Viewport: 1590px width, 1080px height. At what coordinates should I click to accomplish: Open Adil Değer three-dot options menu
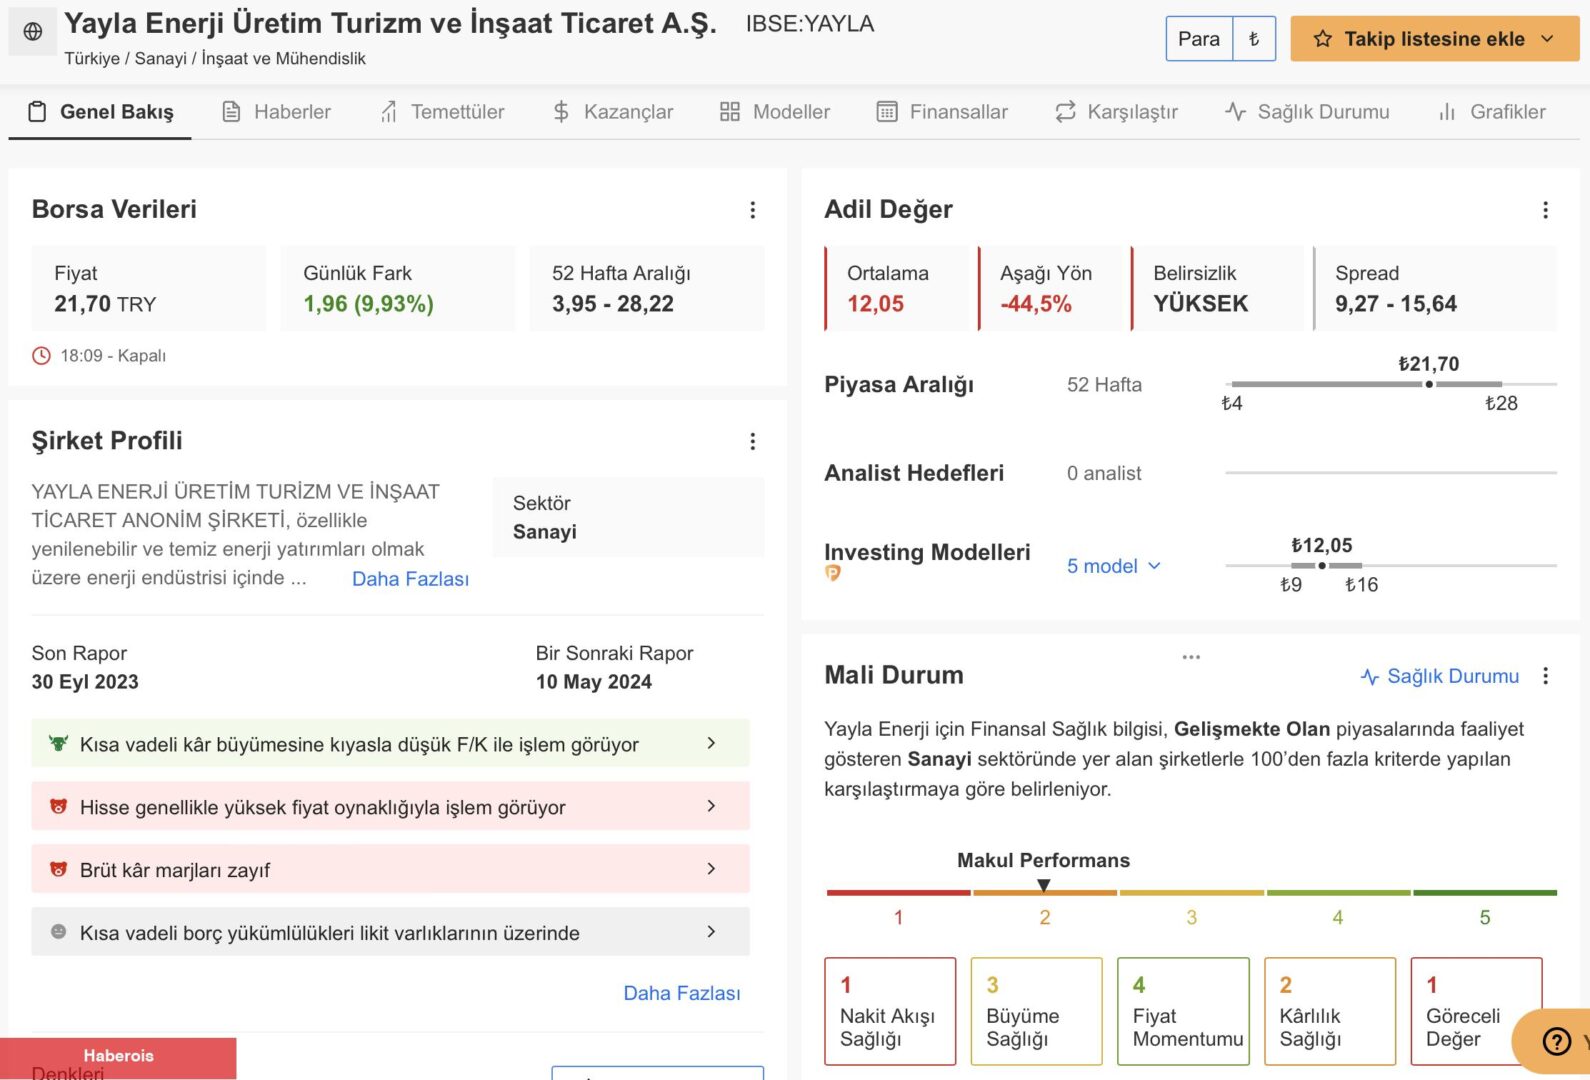1545,210
